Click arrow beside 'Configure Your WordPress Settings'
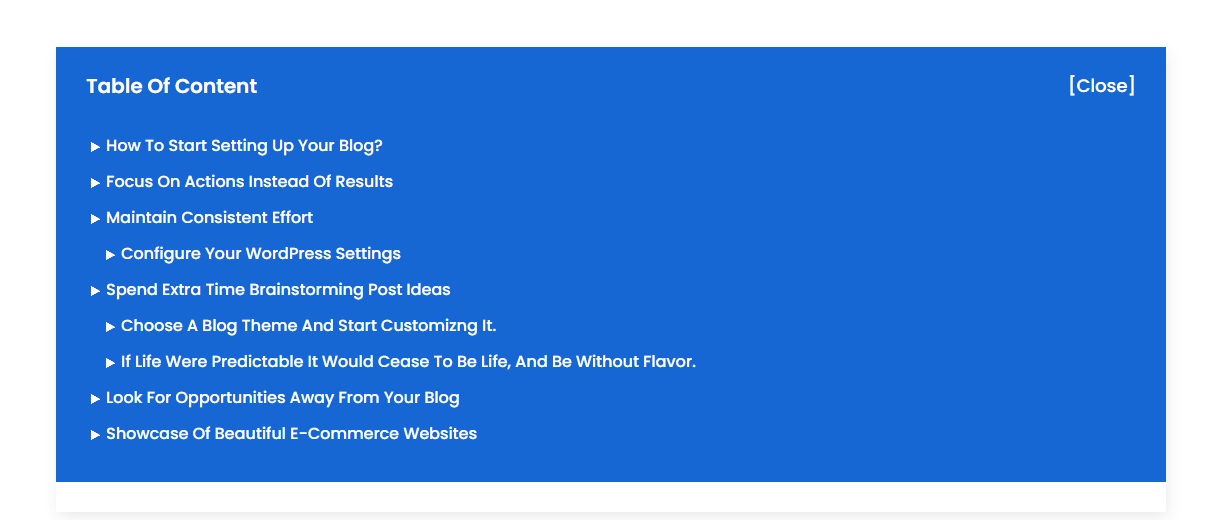The image size is (1216, 520). click(x=110, y=255)
